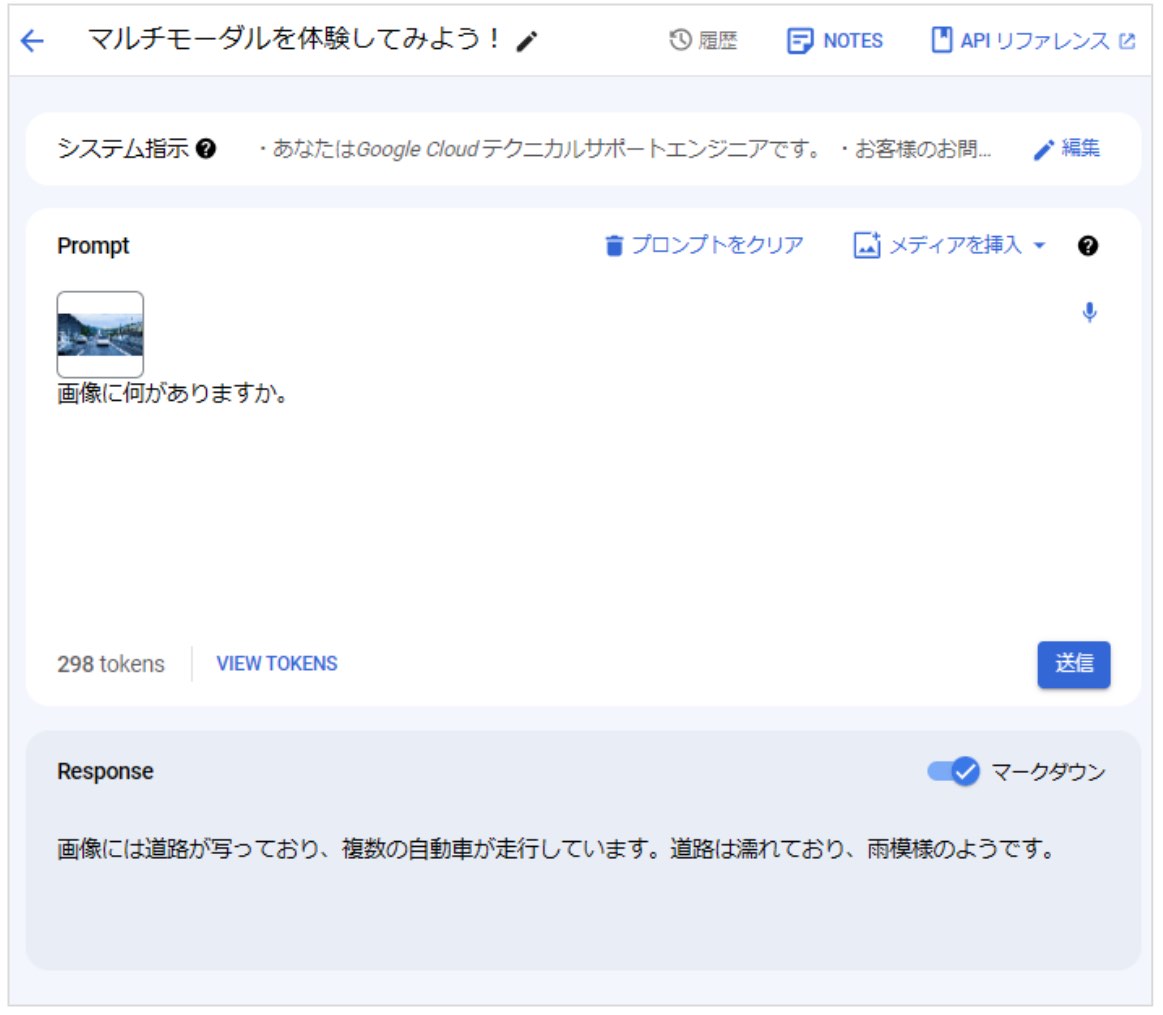Click the prompt text 画像に何がありますか。
Screen dimensions: 1163x1015
coord(173,394)
